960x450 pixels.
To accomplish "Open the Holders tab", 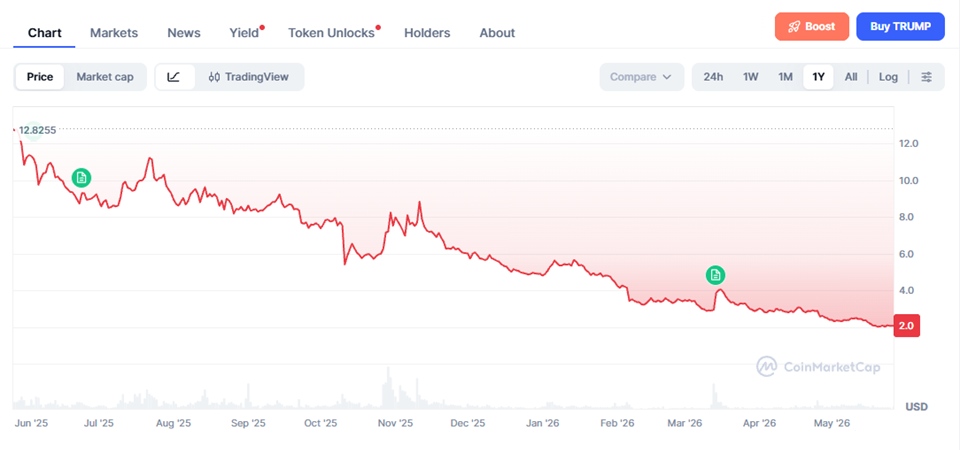I will point(427,33).
